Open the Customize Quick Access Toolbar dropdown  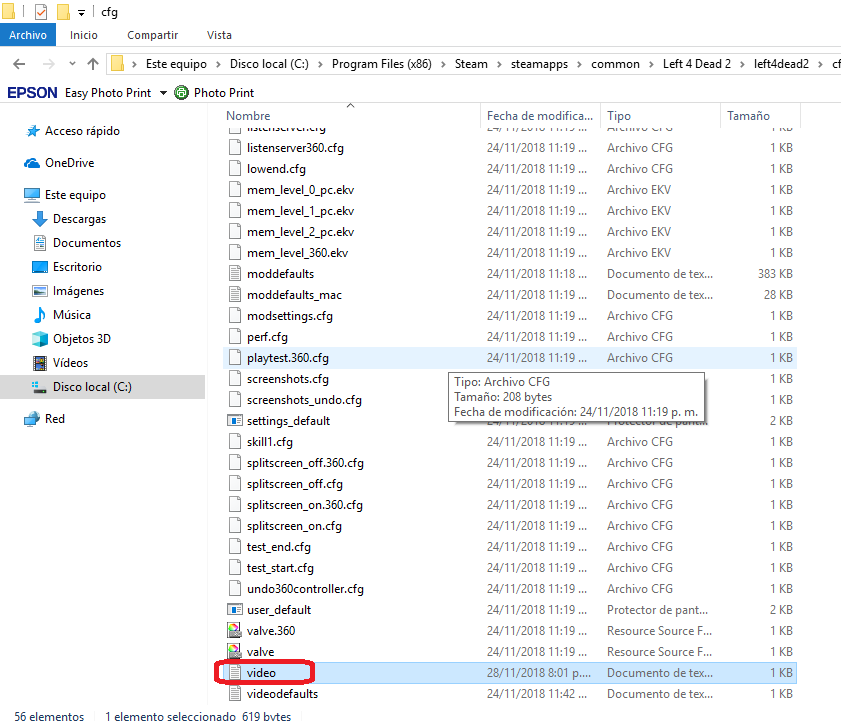pos(81,13)
